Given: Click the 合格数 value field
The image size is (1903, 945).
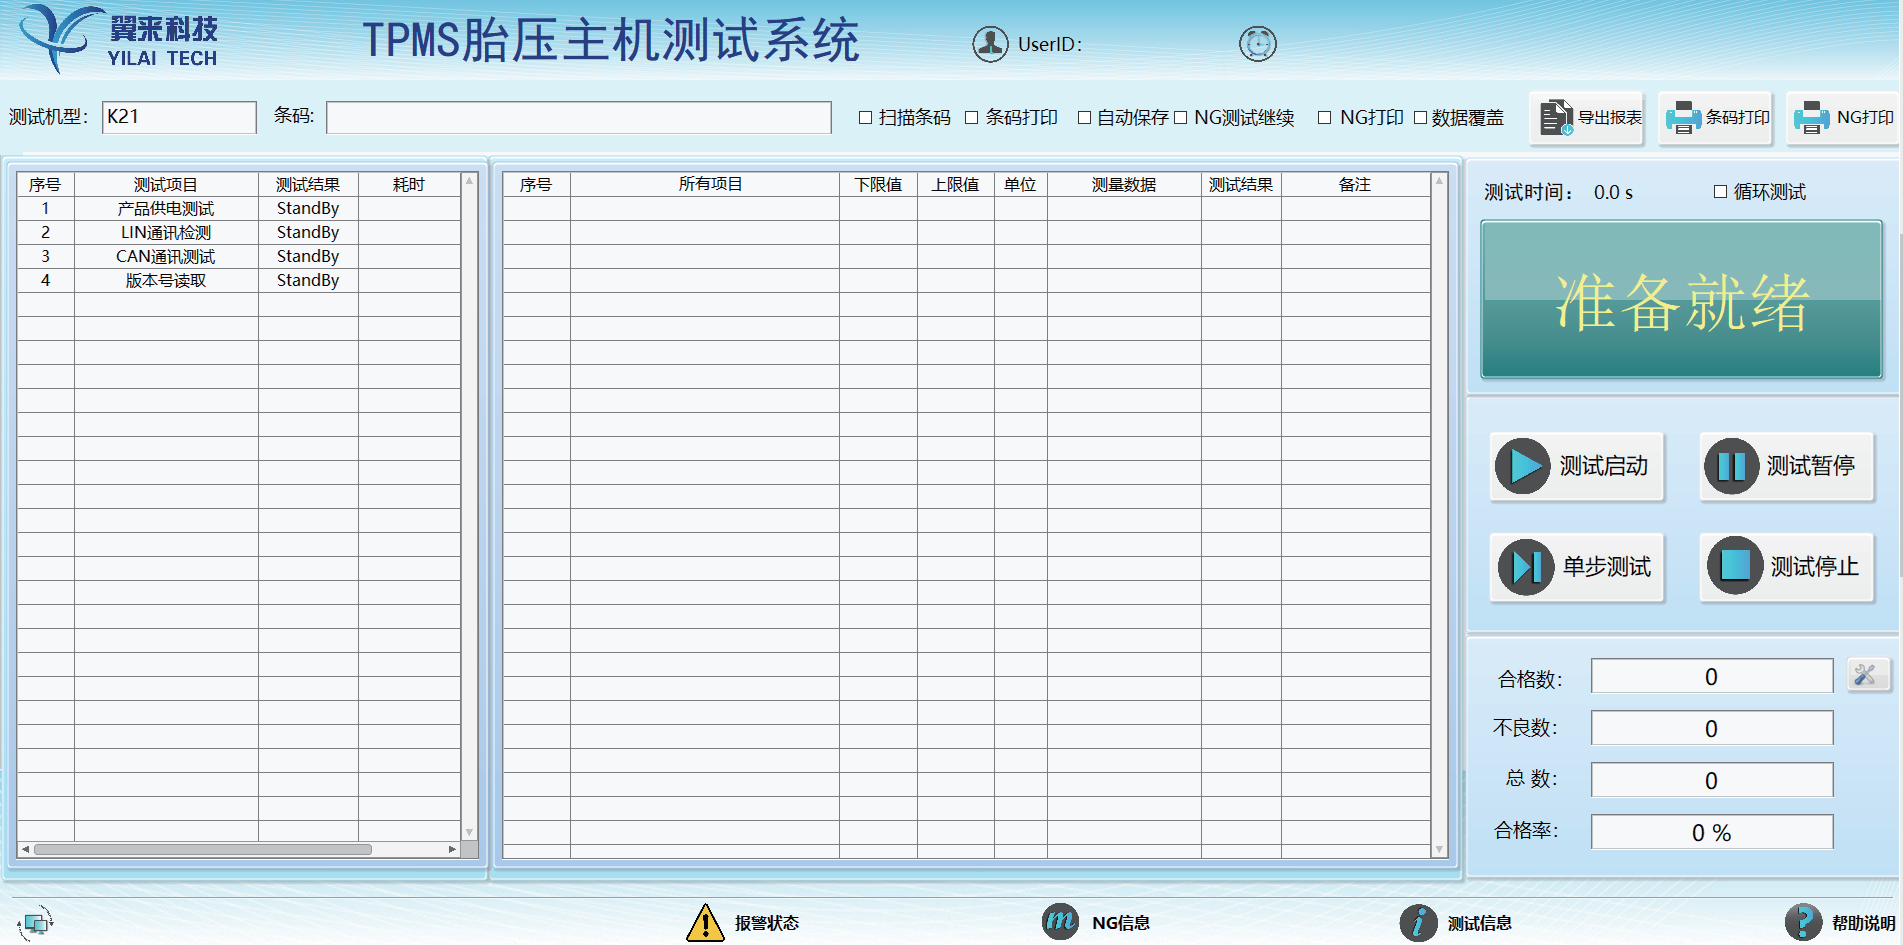Looking at the screenshot, I should pyautogui.click(x=1712, y=676).
